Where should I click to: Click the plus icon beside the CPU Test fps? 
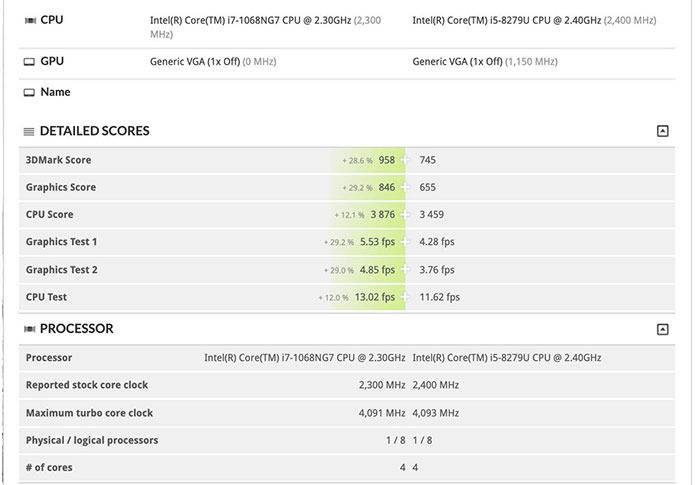click(404, 297)
